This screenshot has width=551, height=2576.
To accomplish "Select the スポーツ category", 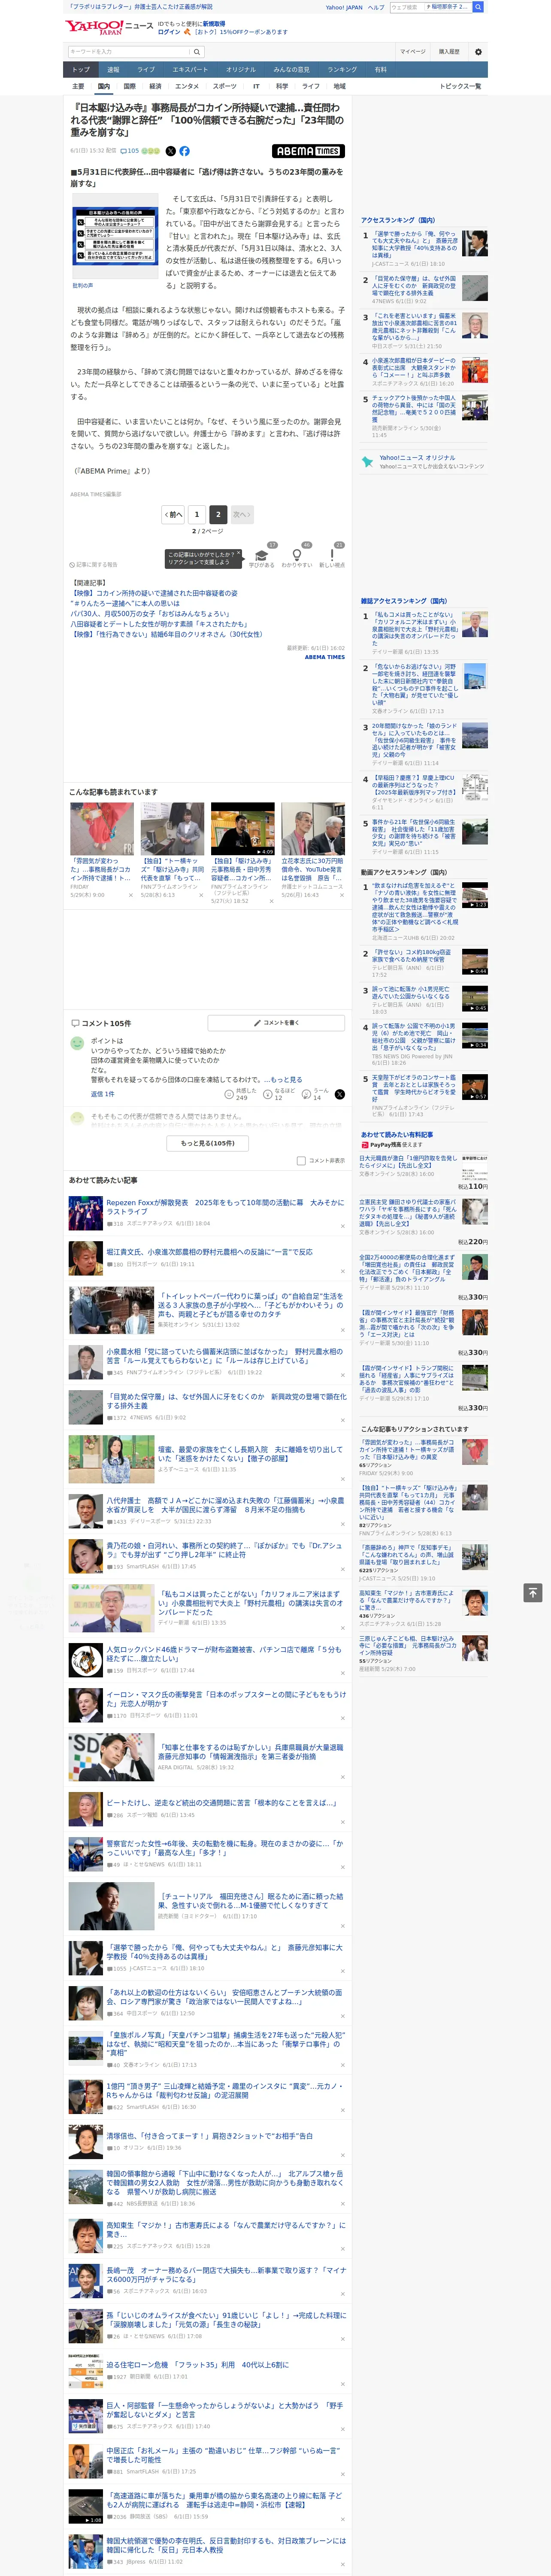I will [x=225, y=86].
